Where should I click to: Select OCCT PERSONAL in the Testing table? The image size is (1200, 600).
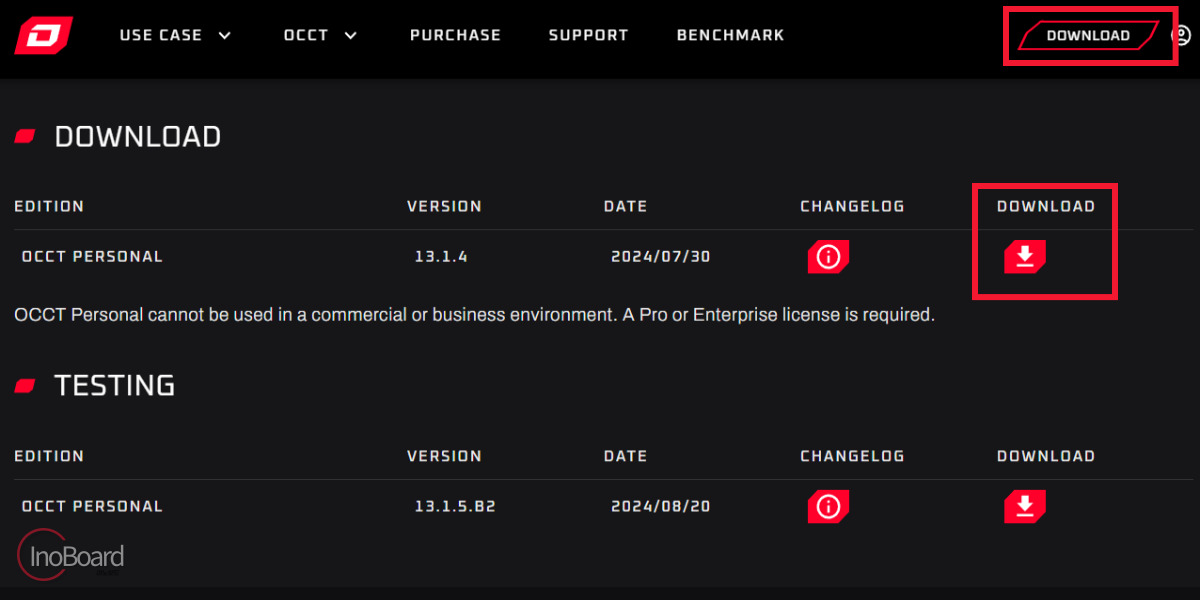pyautogui.click(x=92, y=507)
